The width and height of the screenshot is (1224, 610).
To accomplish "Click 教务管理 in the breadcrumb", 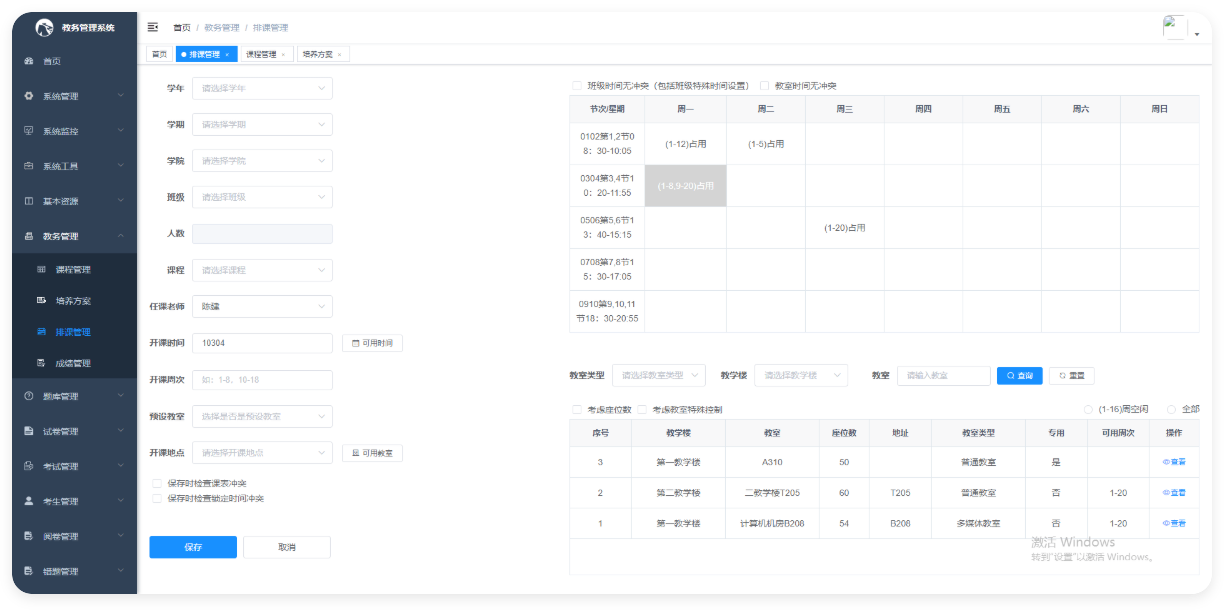I will click(x=221, y=28).
